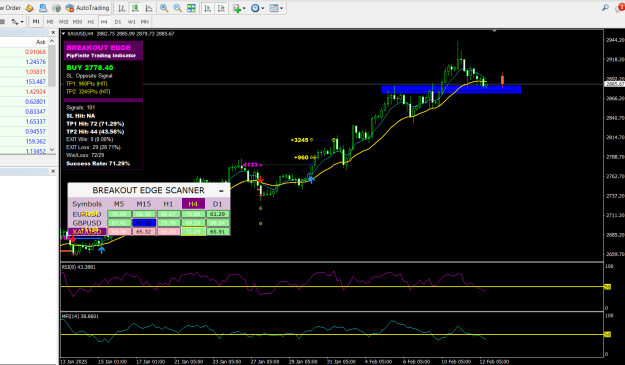Select the H1 timeframe button in toolbar

pos(91,22)
